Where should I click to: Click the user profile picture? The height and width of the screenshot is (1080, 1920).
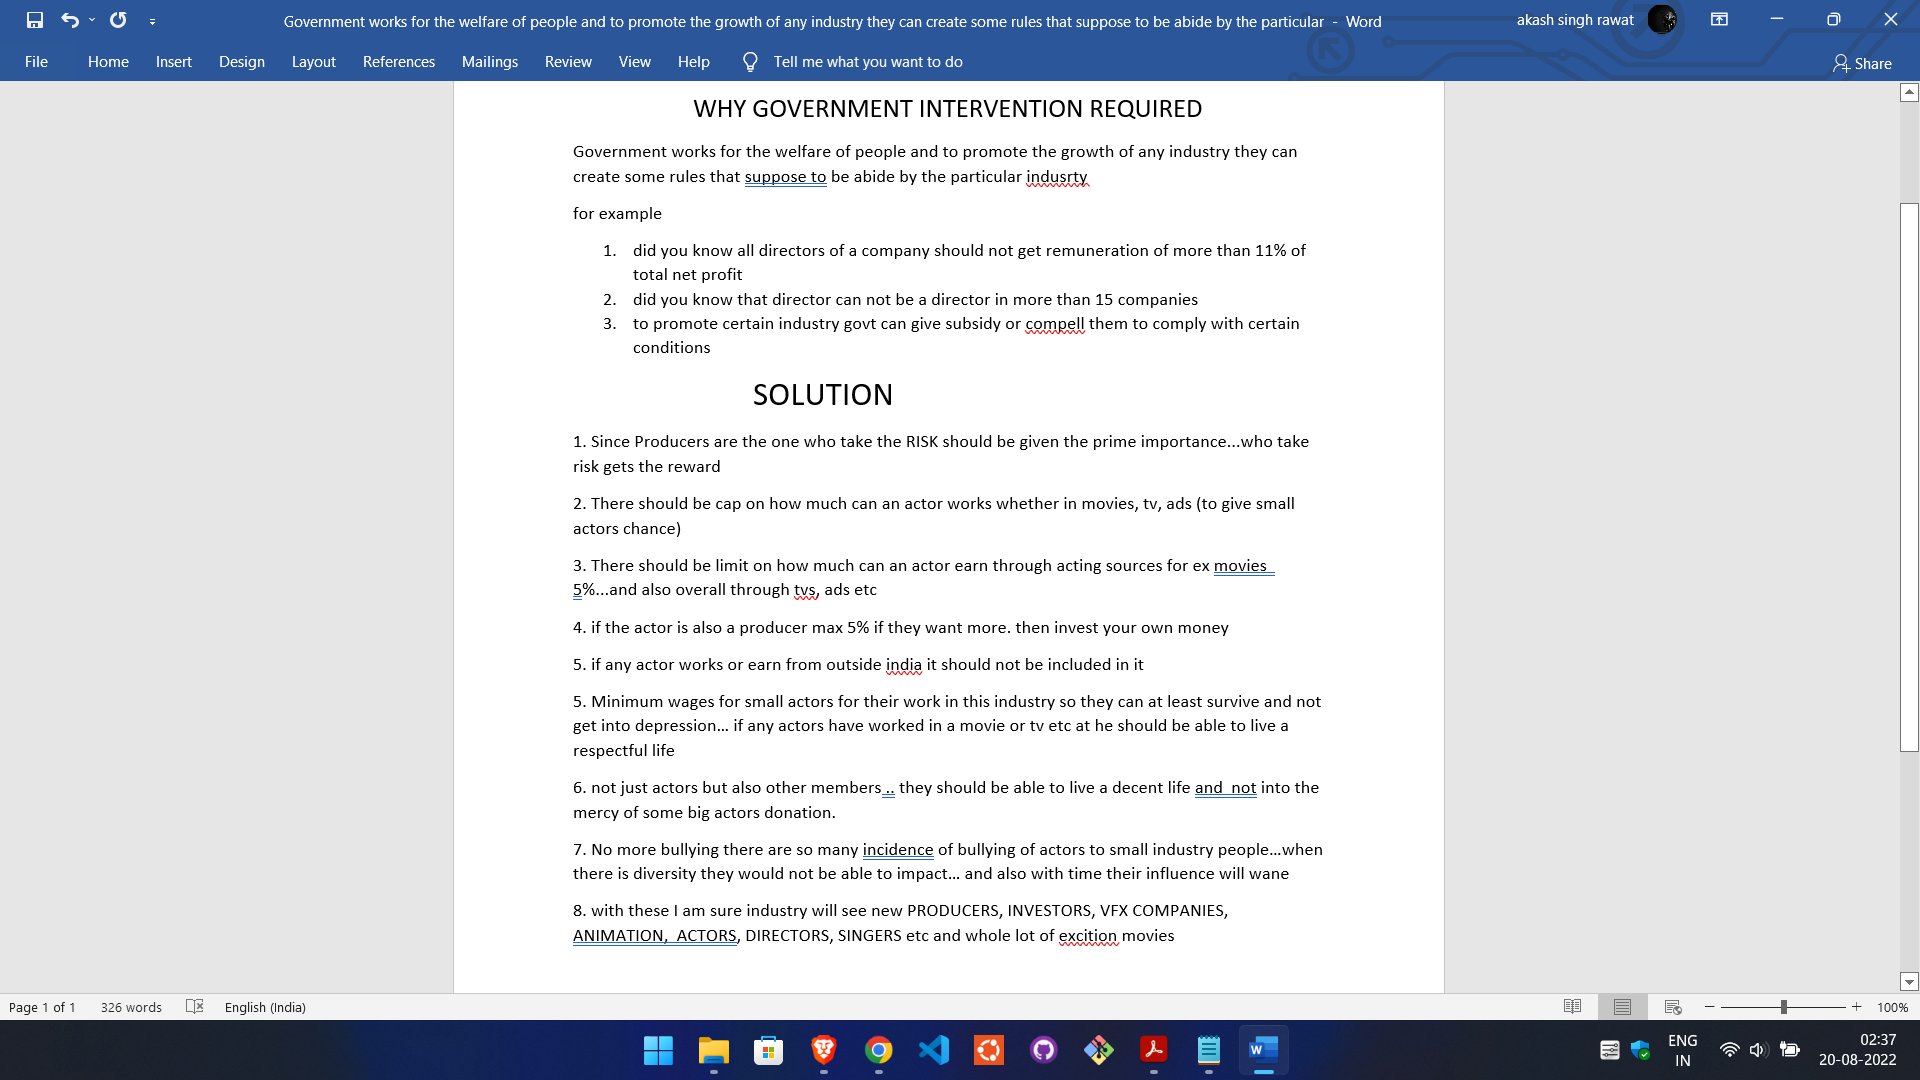[x=1662, y=19]
